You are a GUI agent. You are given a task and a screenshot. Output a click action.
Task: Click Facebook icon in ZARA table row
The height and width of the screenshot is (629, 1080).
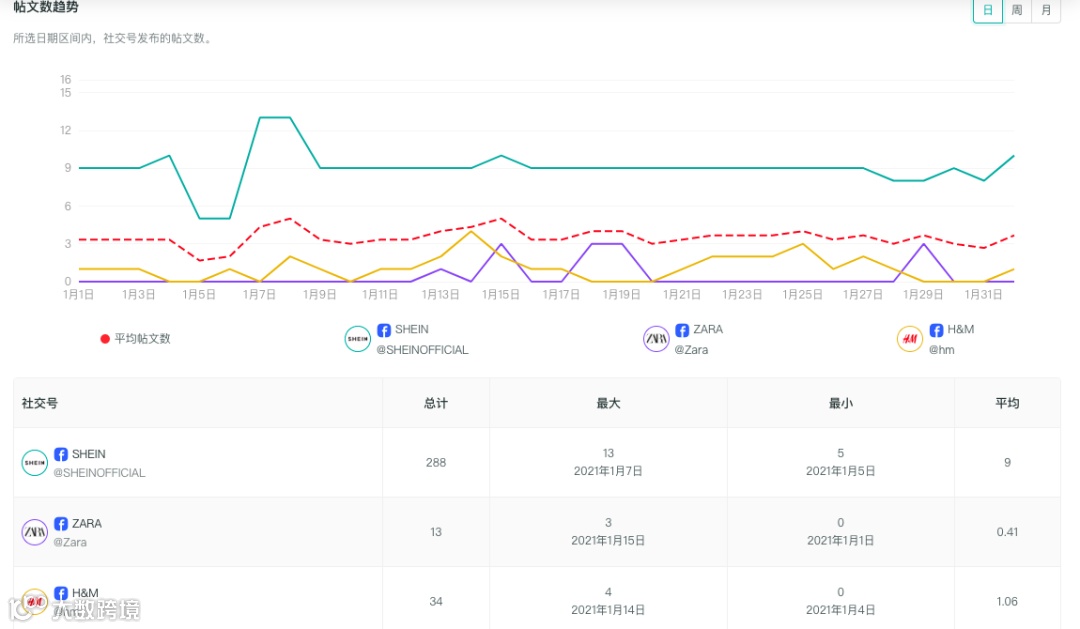click(61, 524)
